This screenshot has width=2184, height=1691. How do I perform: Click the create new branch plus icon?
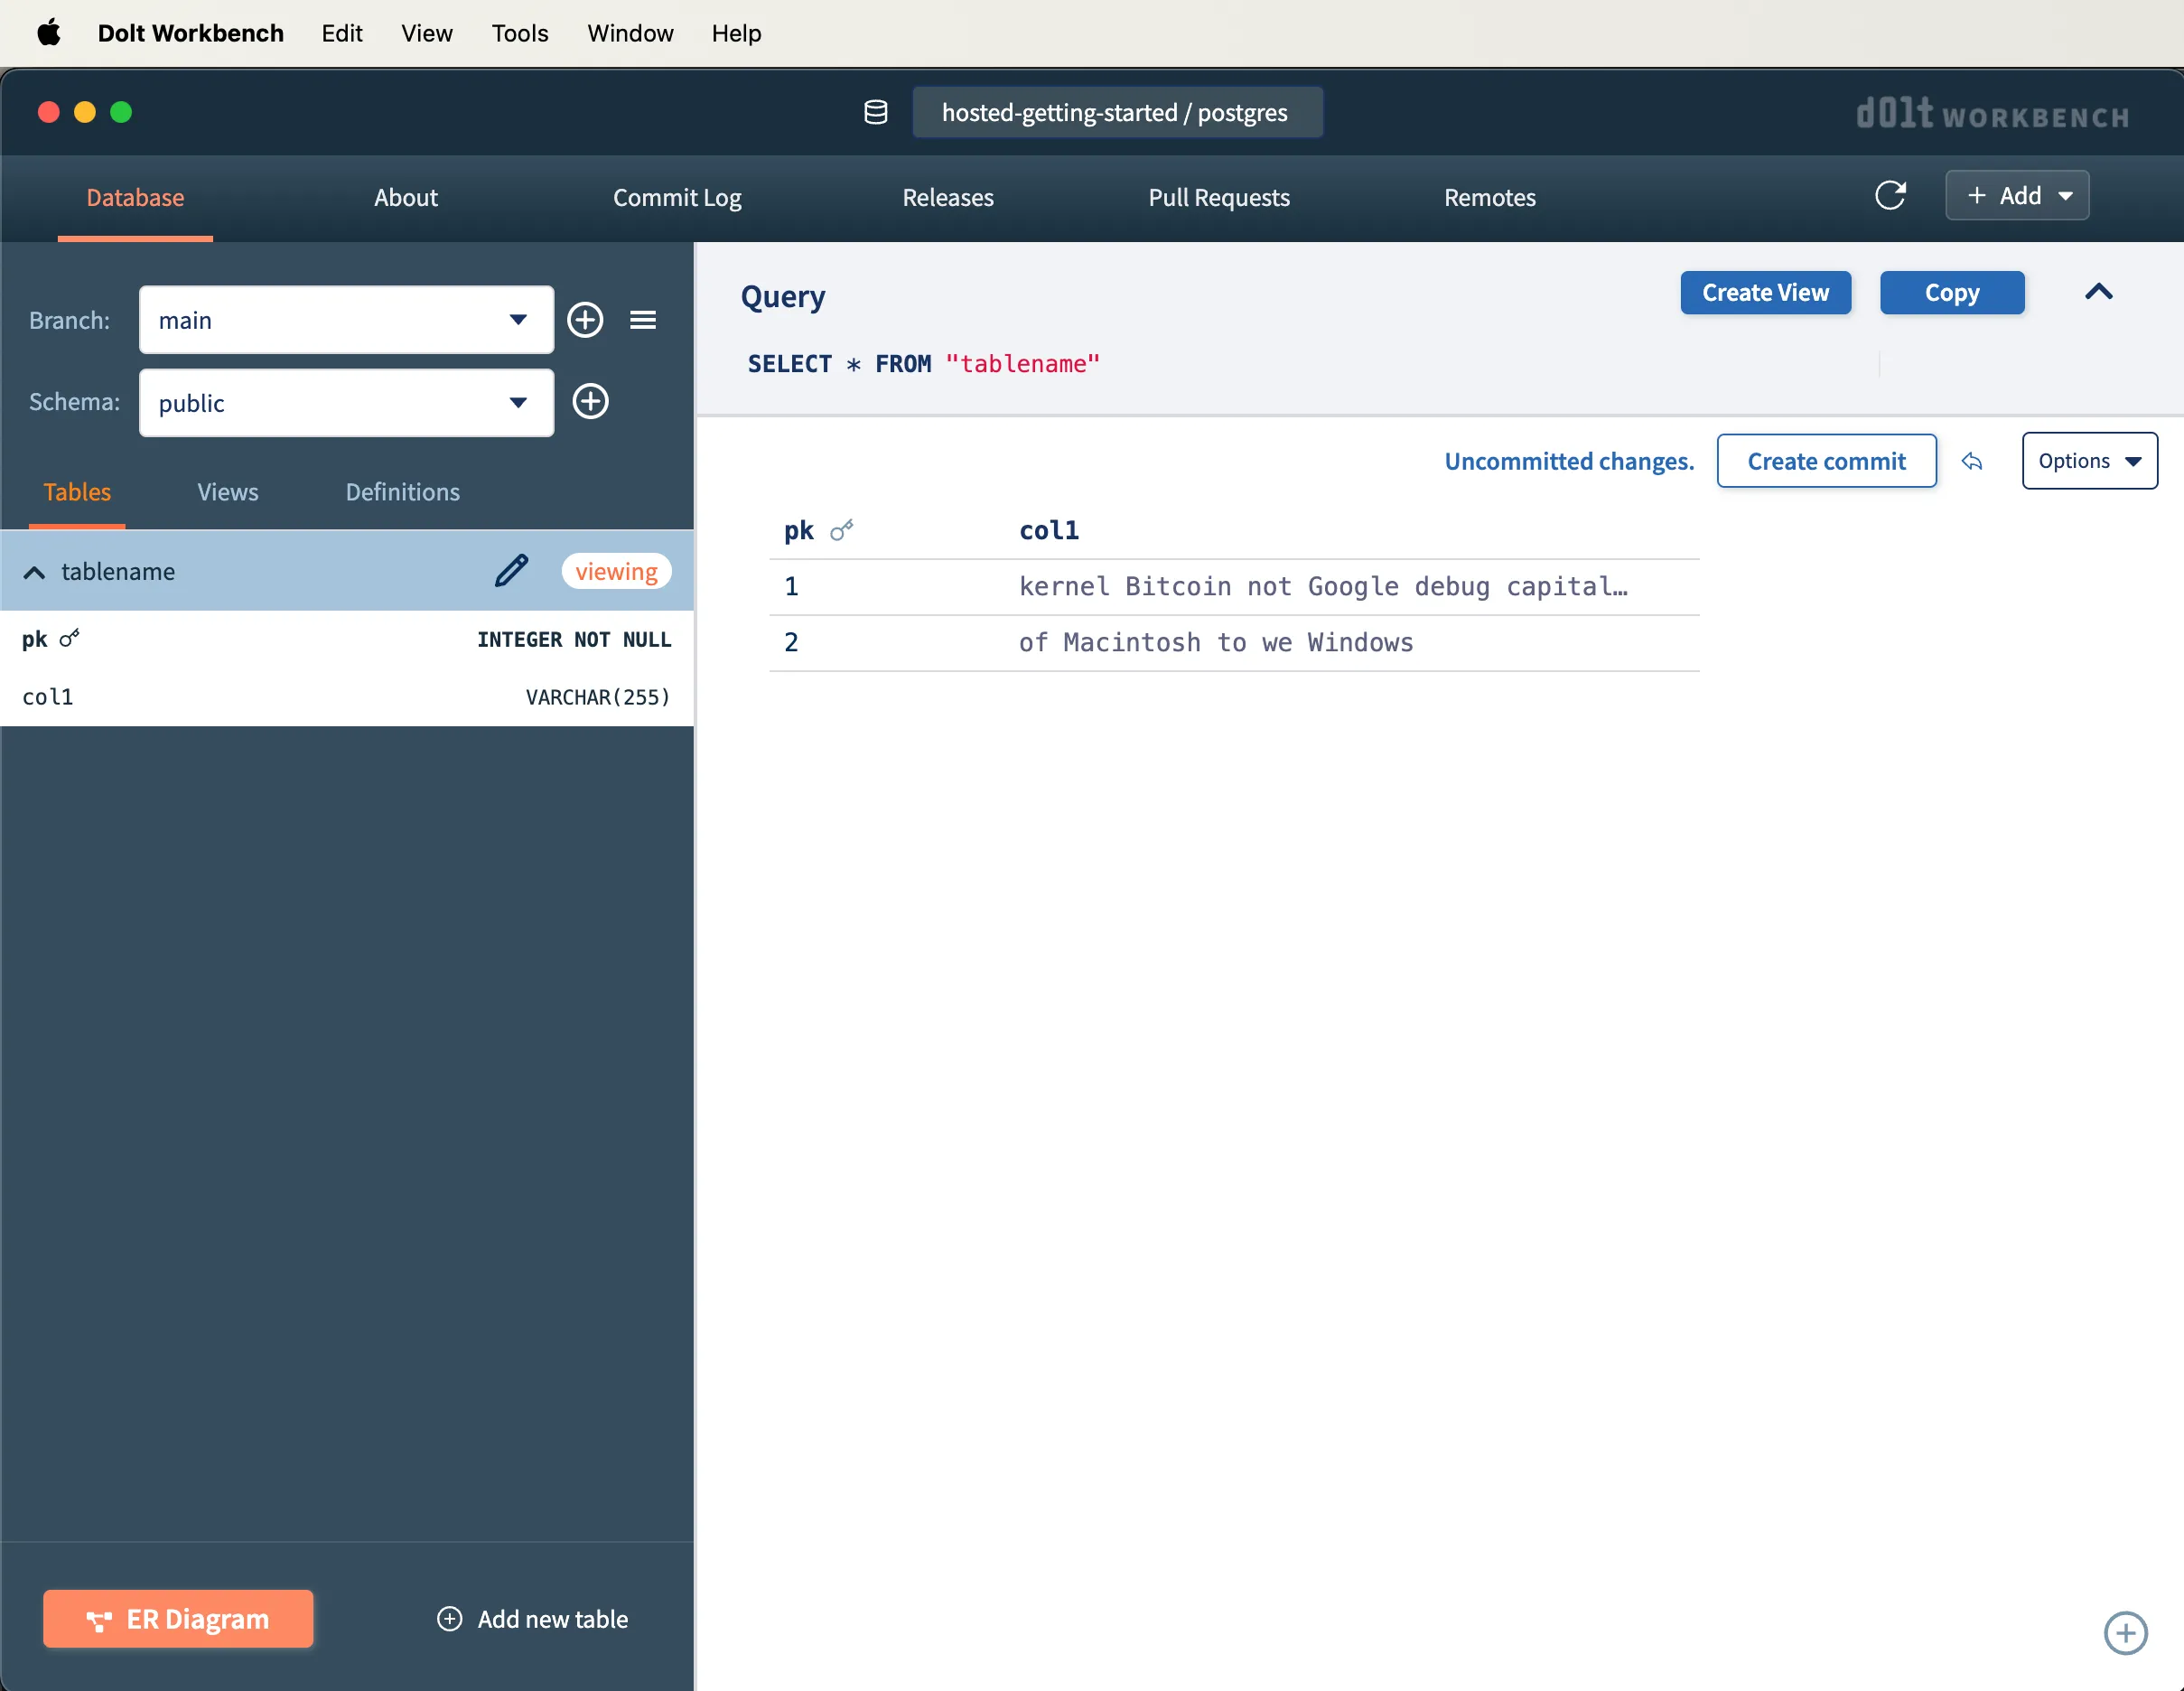point(585,320)
